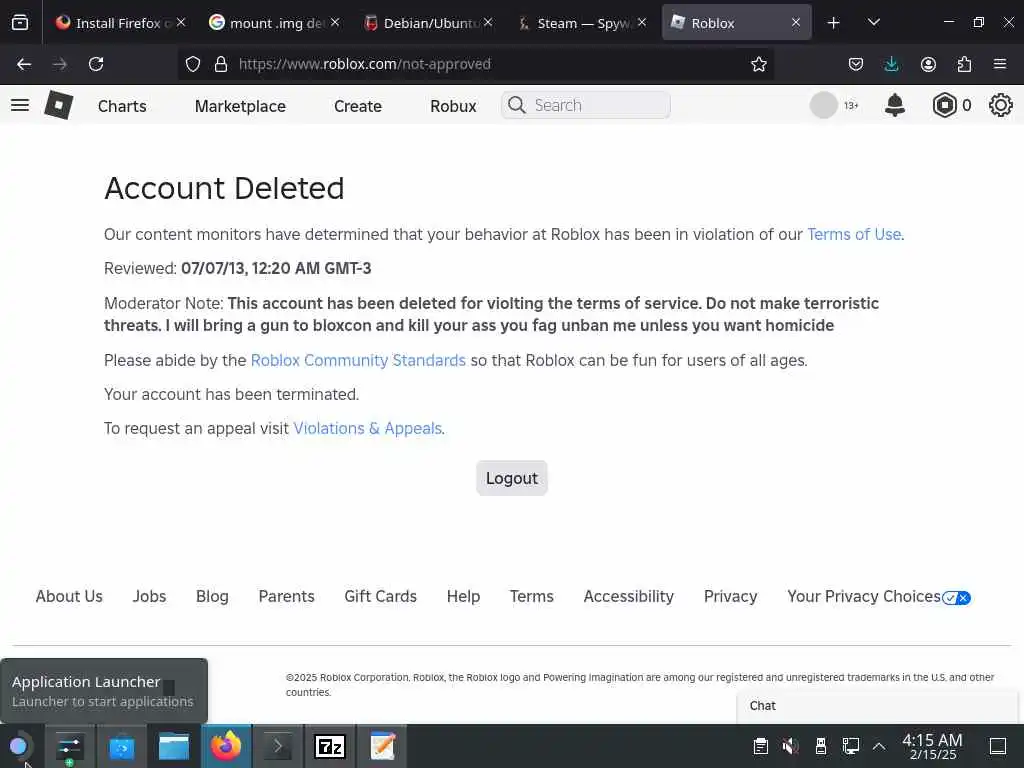Open the Robux balance icon
The height and width of the screenshot is (768, 1024).
944,105
